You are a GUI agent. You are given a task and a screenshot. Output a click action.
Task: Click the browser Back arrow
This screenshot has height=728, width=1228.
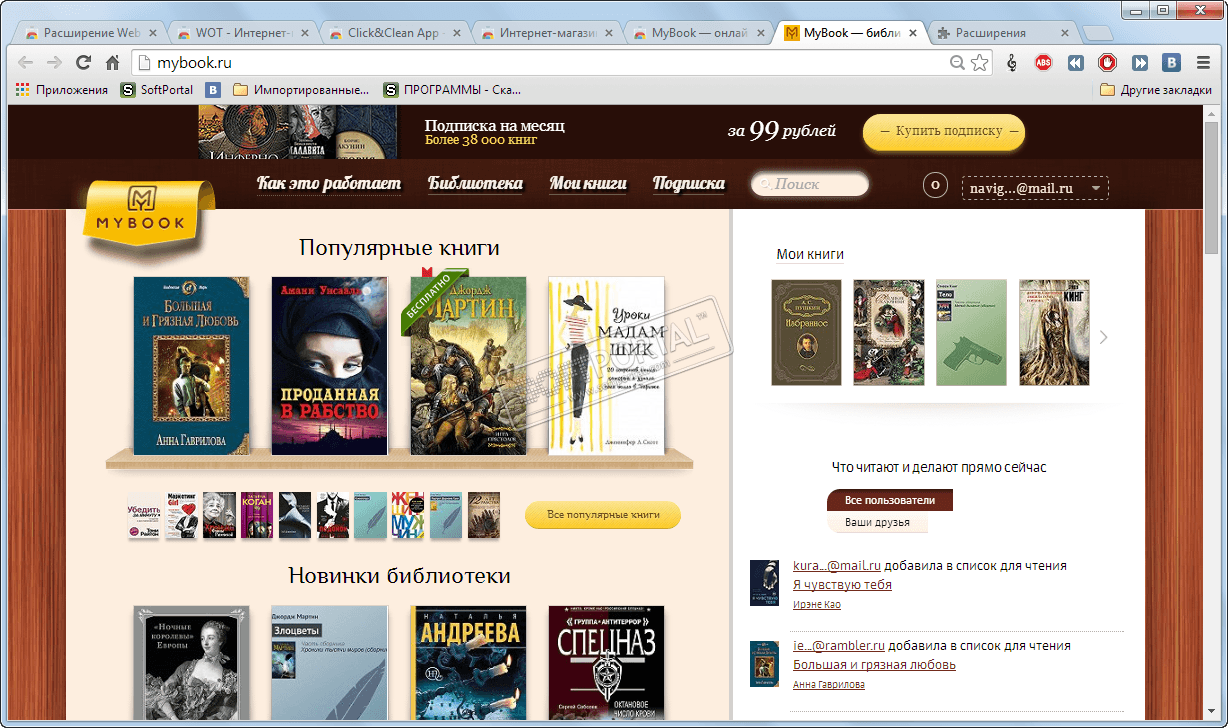(26, 63)
